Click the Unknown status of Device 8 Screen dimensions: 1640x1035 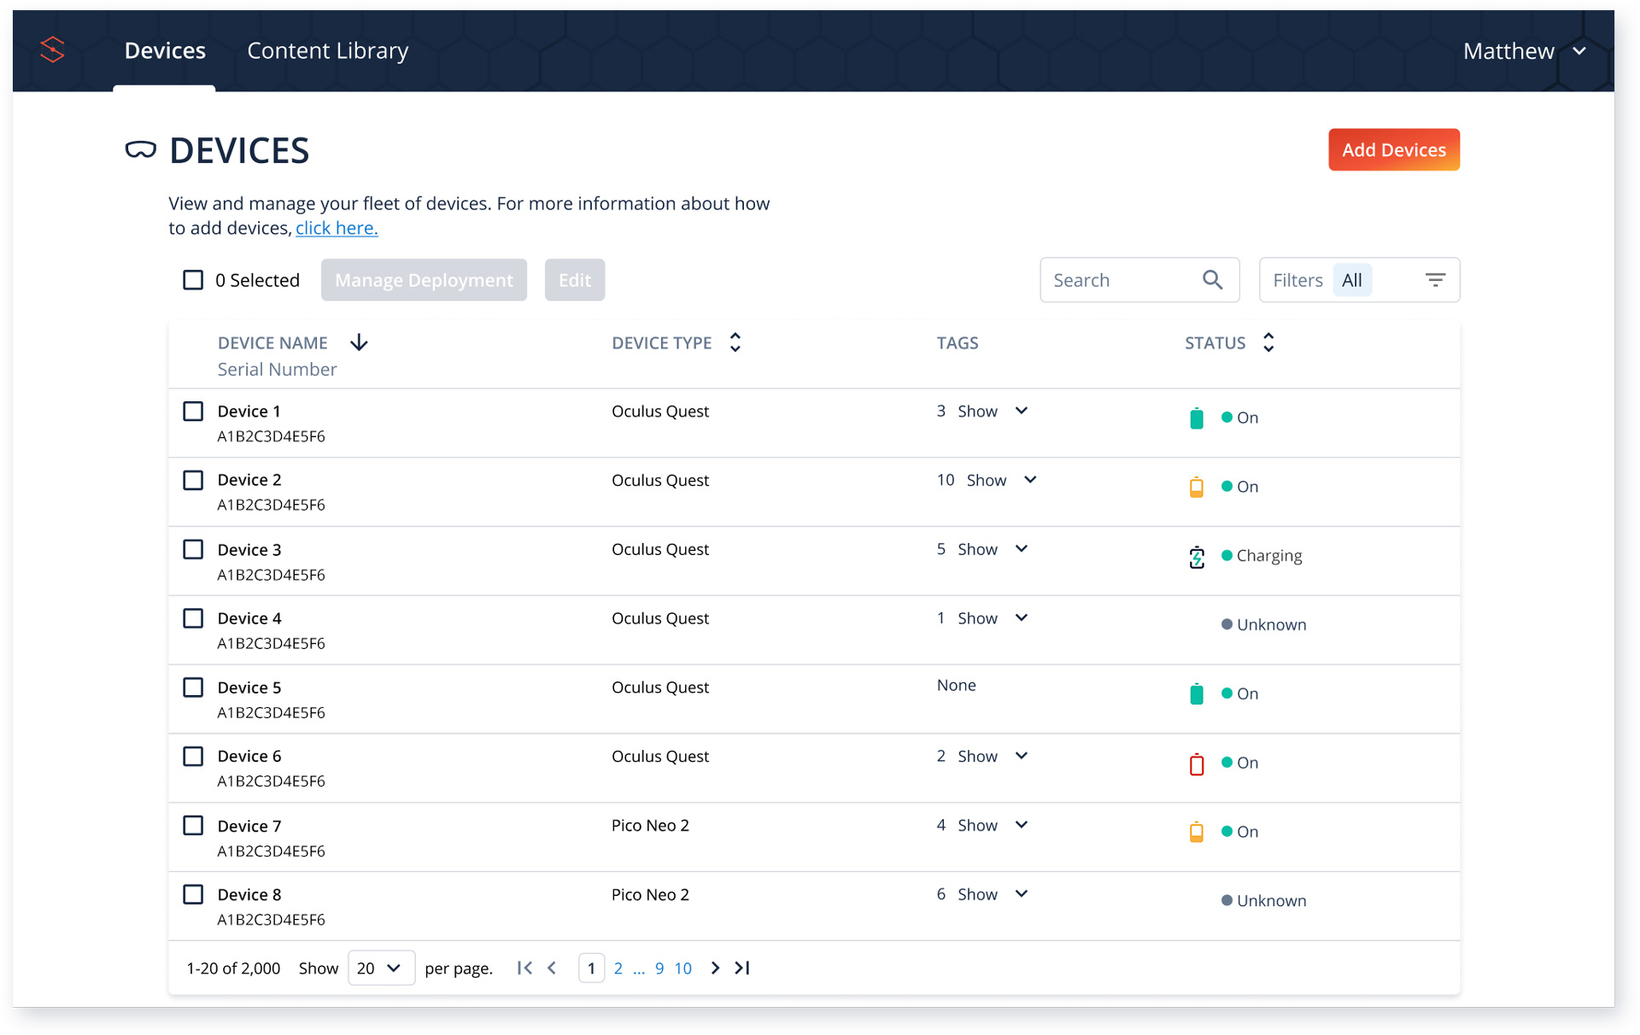[1264, 901]
